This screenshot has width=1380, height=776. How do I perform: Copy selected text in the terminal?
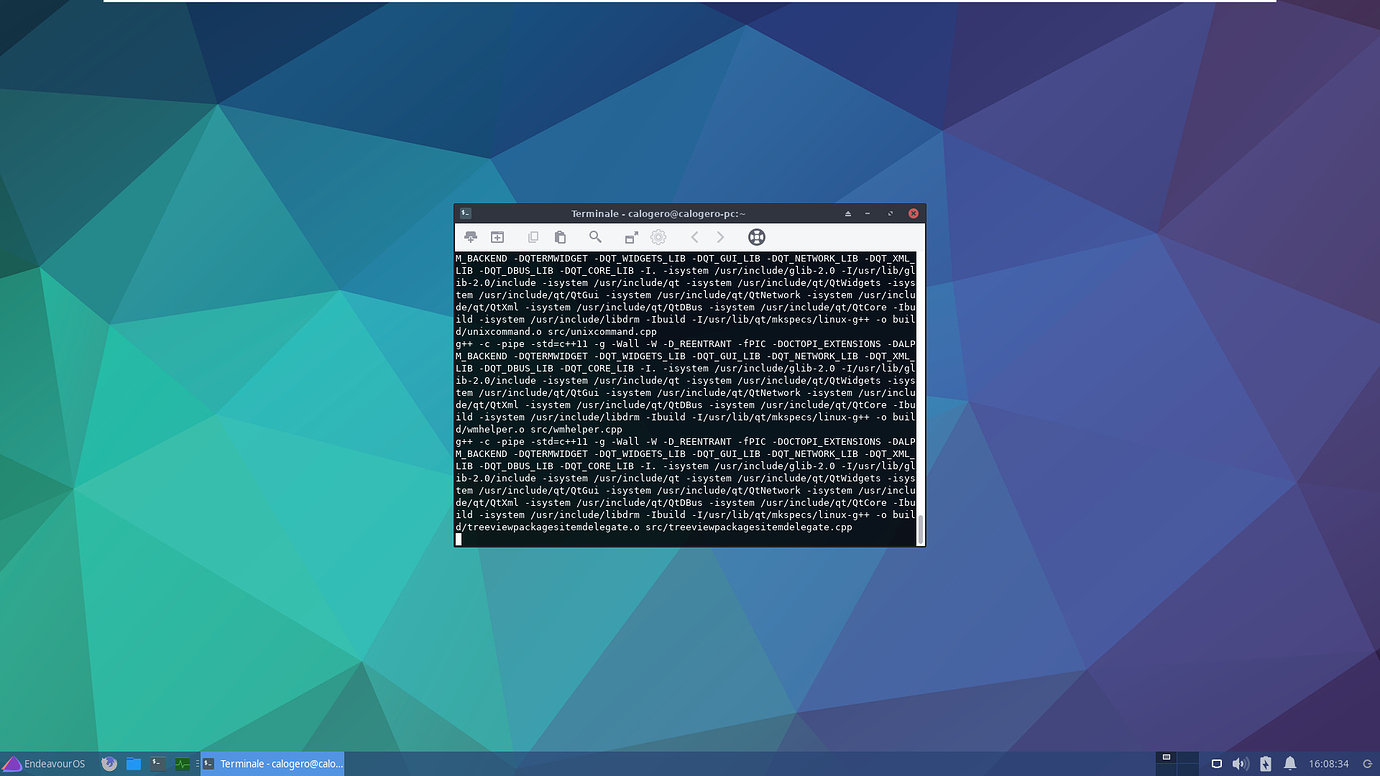click(533, 237)
